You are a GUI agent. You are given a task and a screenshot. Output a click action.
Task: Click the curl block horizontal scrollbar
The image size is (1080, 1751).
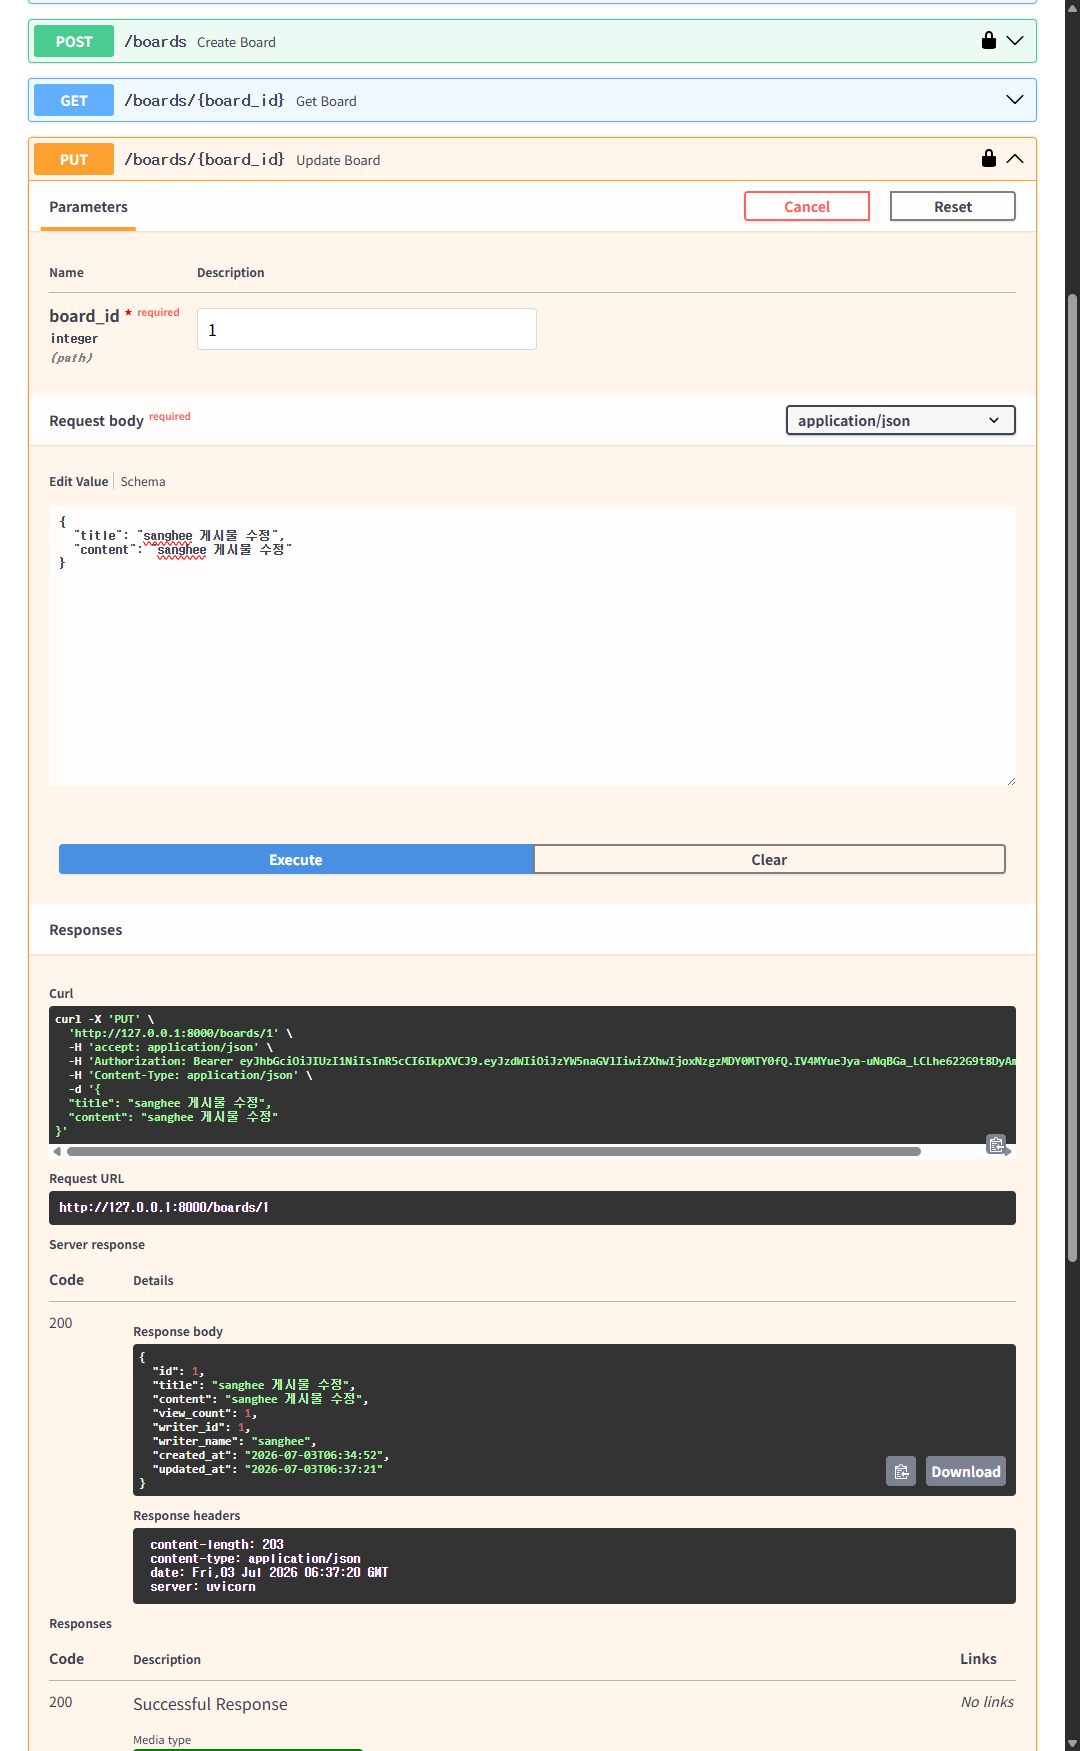[x=494, y=1152]
